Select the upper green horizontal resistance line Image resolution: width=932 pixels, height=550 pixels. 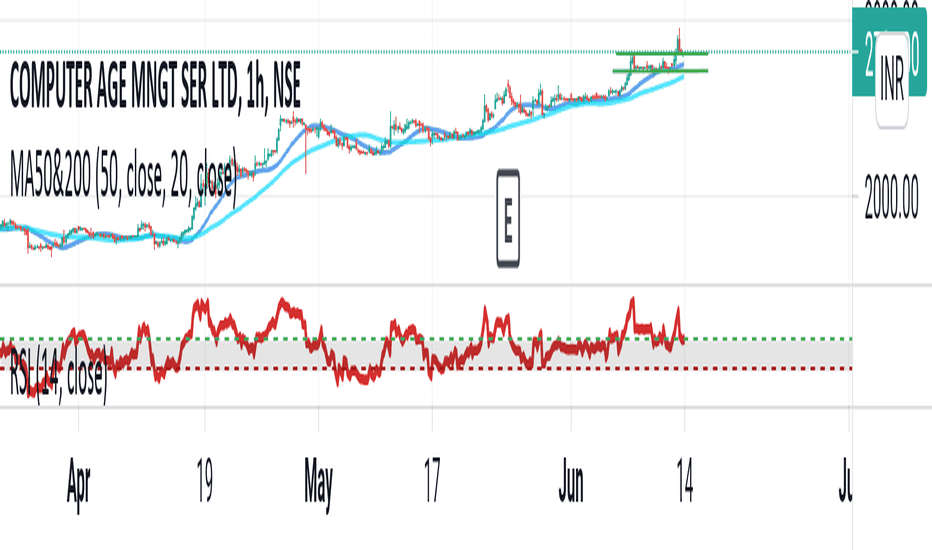pos(662,54)
